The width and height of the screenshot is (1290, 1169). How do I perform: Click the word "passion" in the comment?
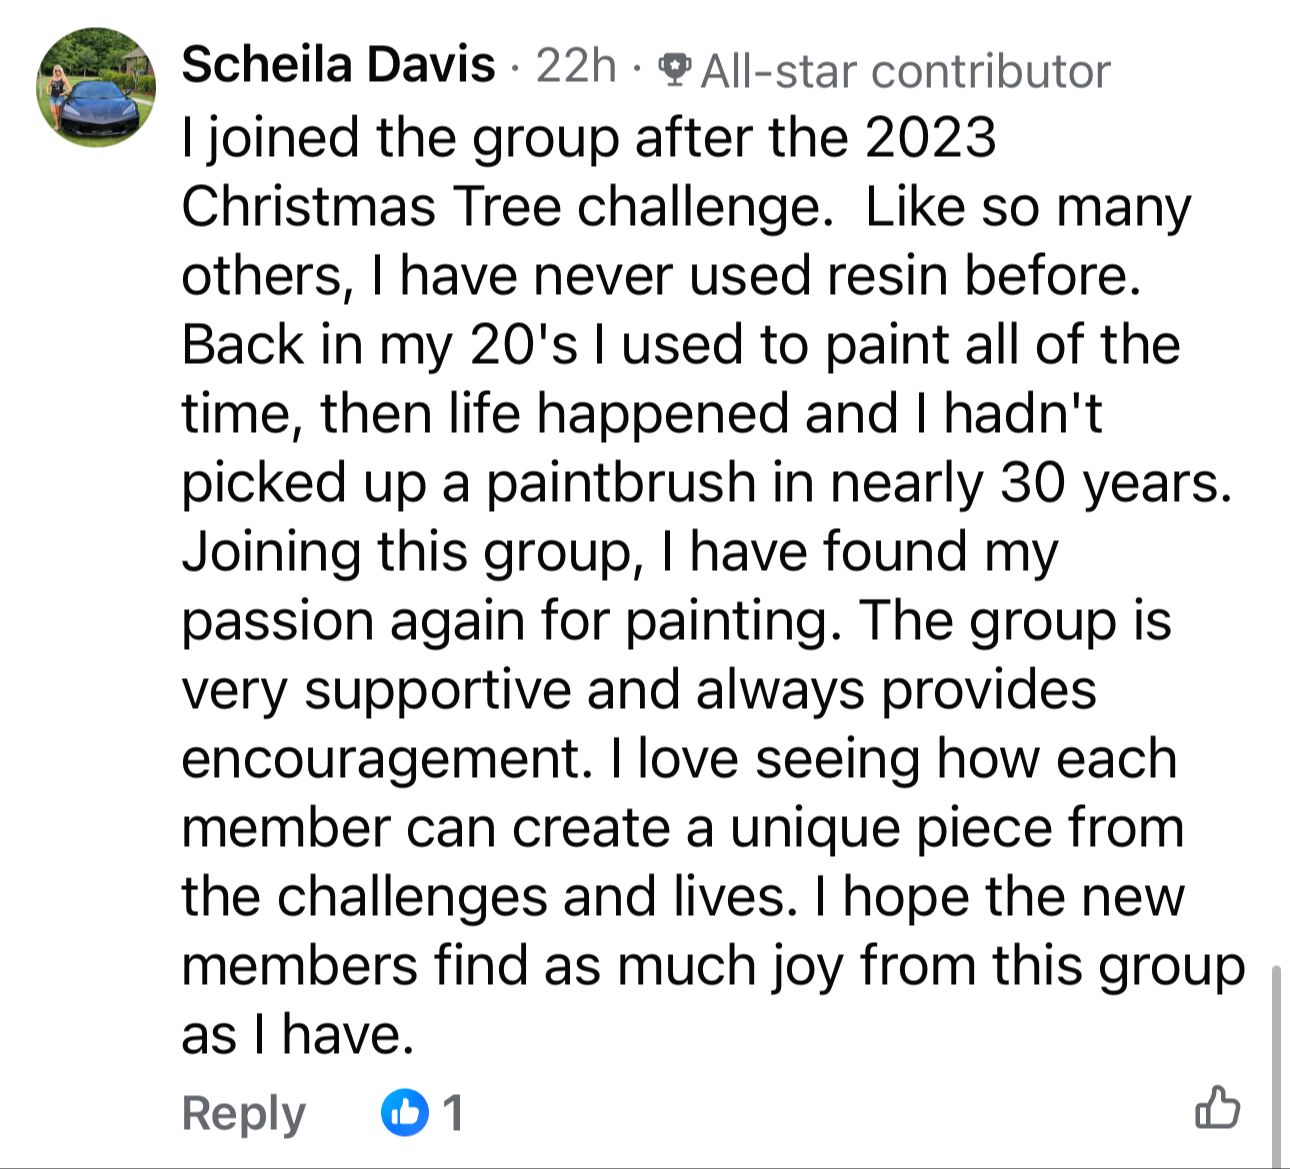(277, 622)
